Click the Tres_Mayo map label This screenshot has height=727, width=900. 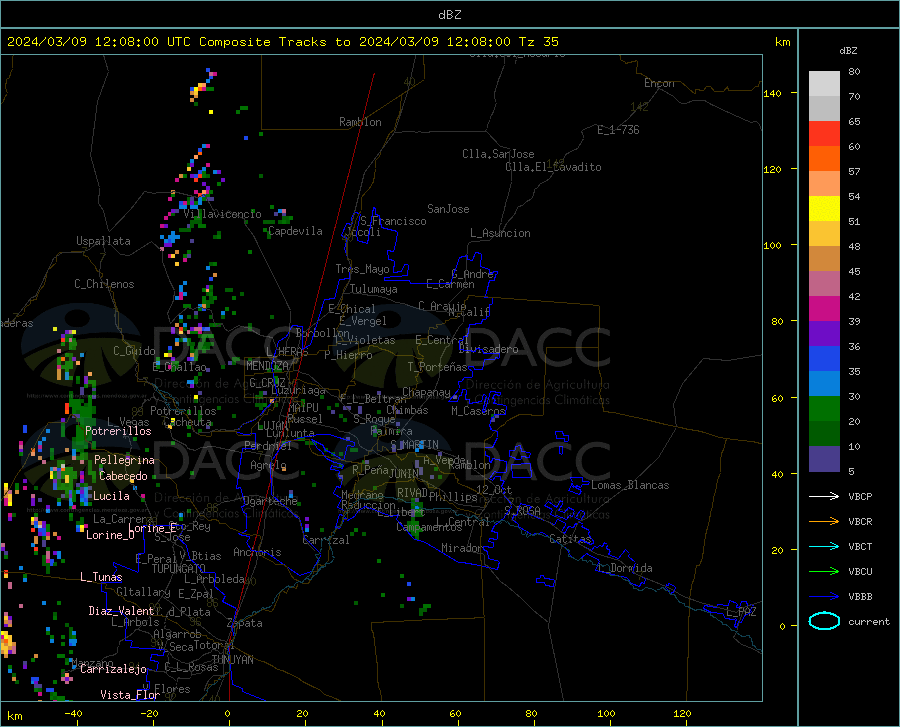click(362, 269)
